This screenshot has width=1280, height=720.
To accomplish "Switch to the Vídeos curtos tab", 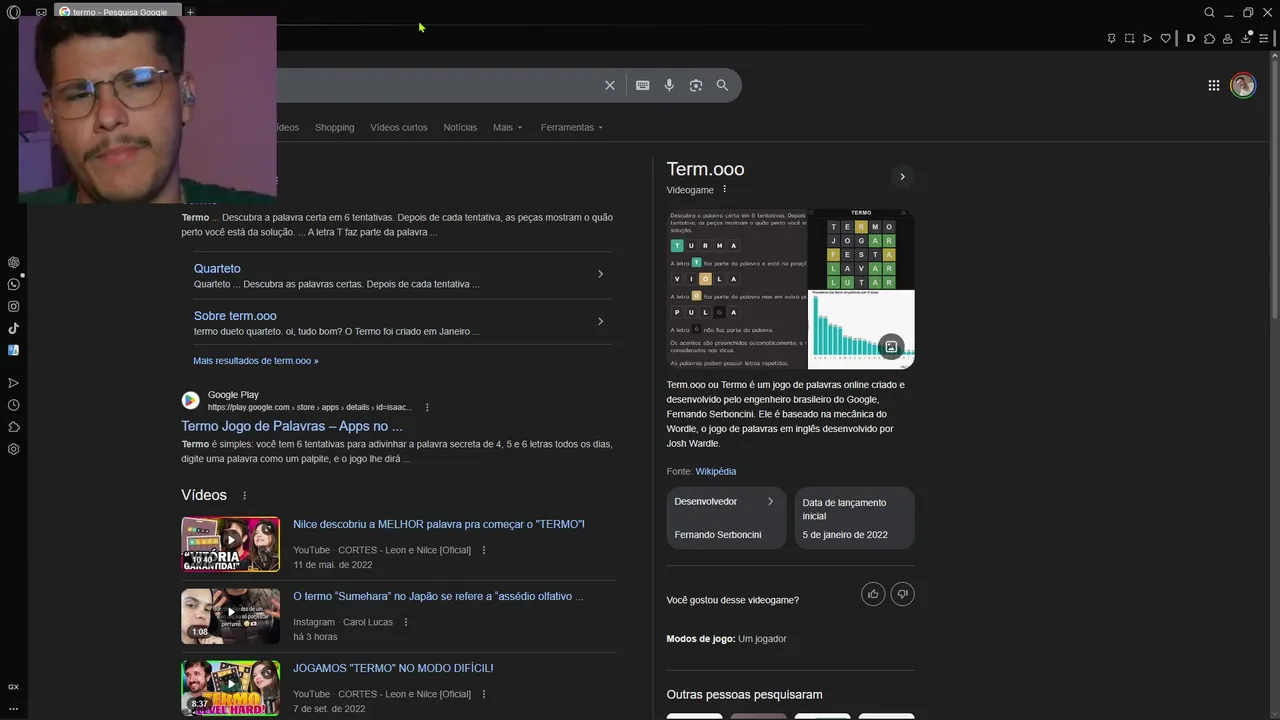I will pyautogui.click(x=399, y=127).
